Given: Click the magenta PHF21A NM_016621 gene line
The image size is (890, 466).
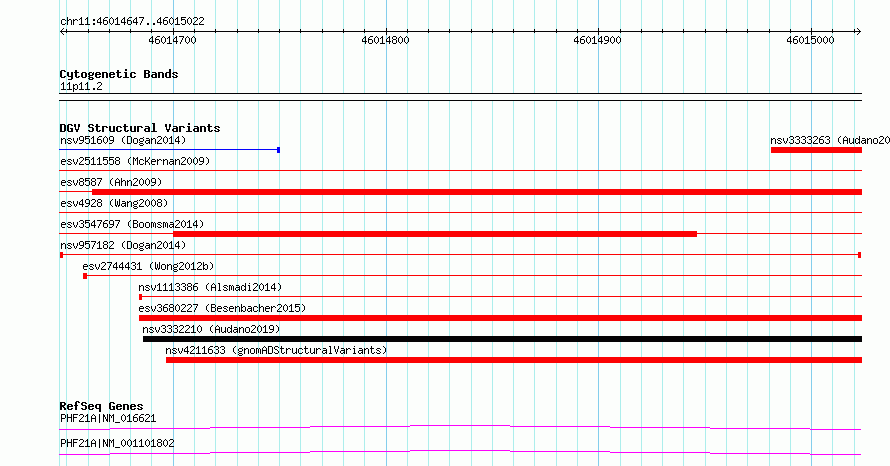Looking at the screenshot, I should pyautogui.click(x=460, y=426).
